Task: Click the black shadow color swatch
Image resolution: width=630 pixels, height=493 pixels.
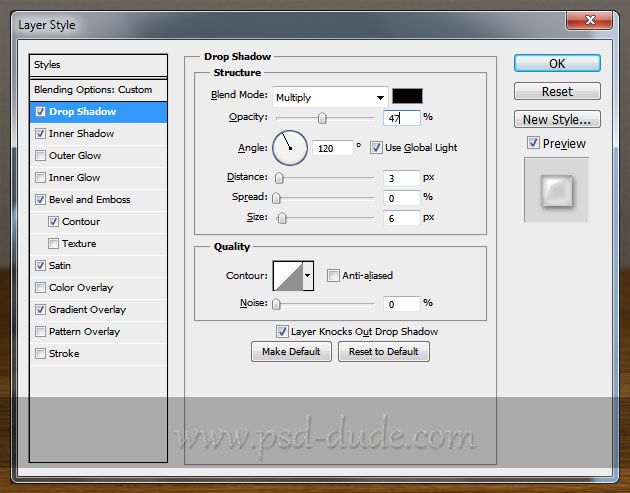Action: click(408, 97)
